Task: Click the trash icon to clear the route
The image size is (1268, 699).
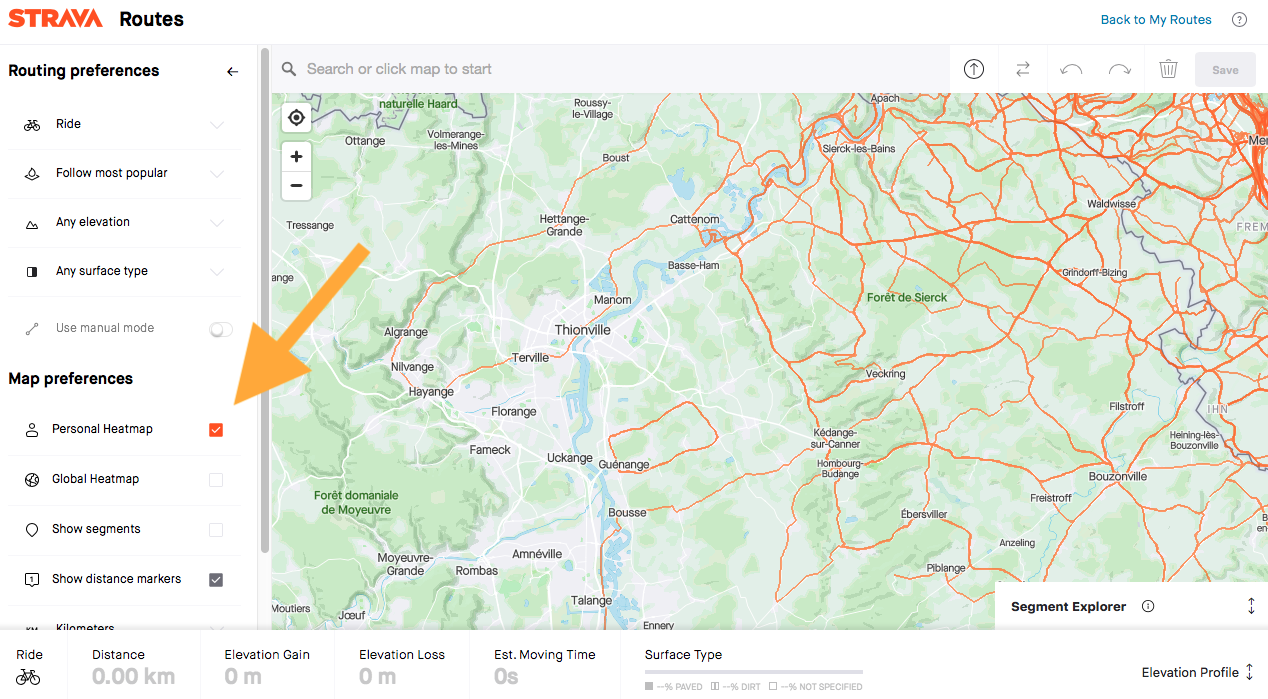Action: 1168,68
